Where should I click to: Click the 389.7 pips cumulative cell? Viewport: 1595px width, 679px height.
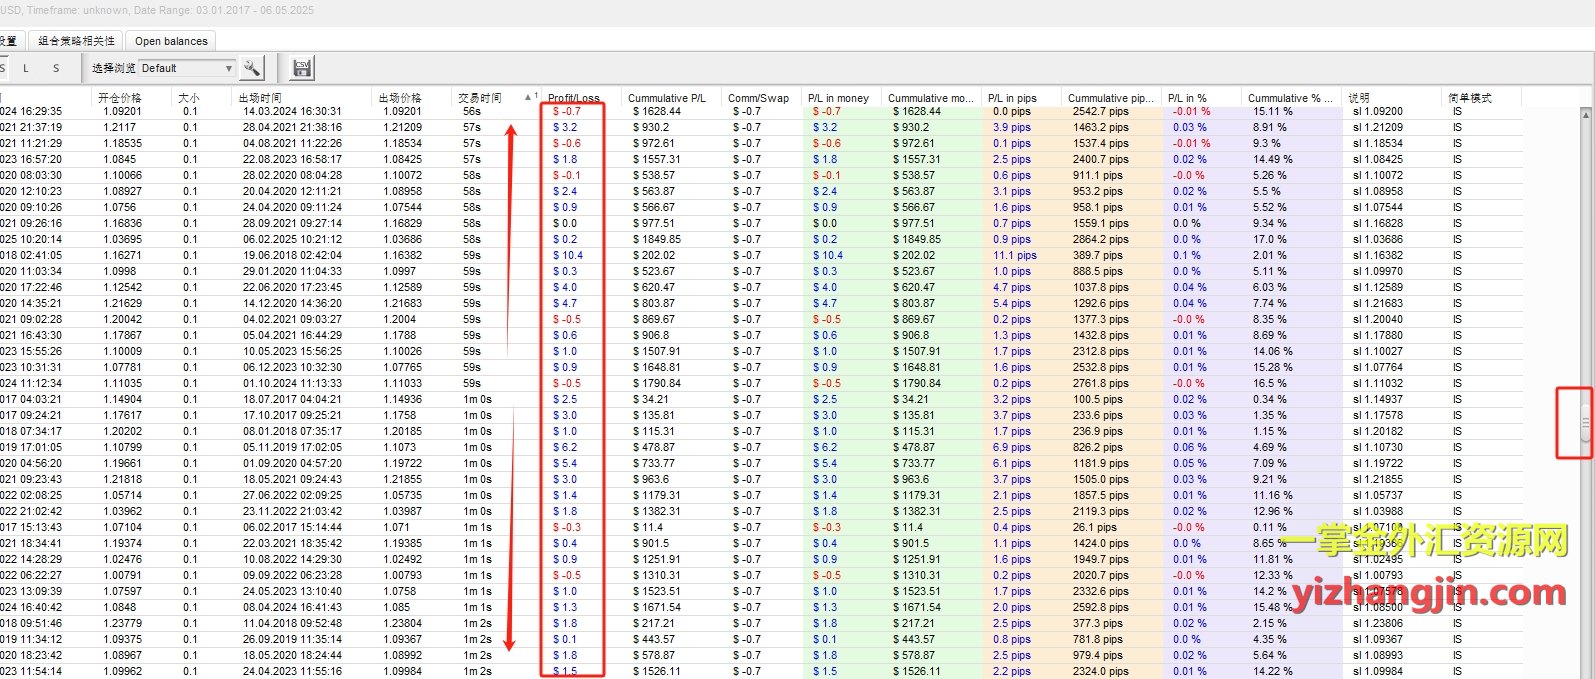coord(1098,255)
